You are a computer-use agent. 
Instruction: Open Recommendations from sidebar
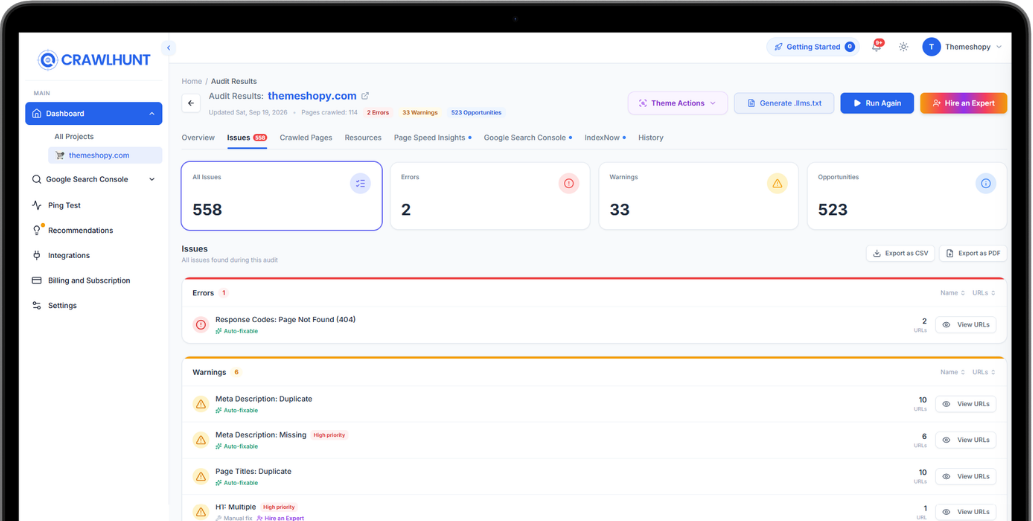80,231
